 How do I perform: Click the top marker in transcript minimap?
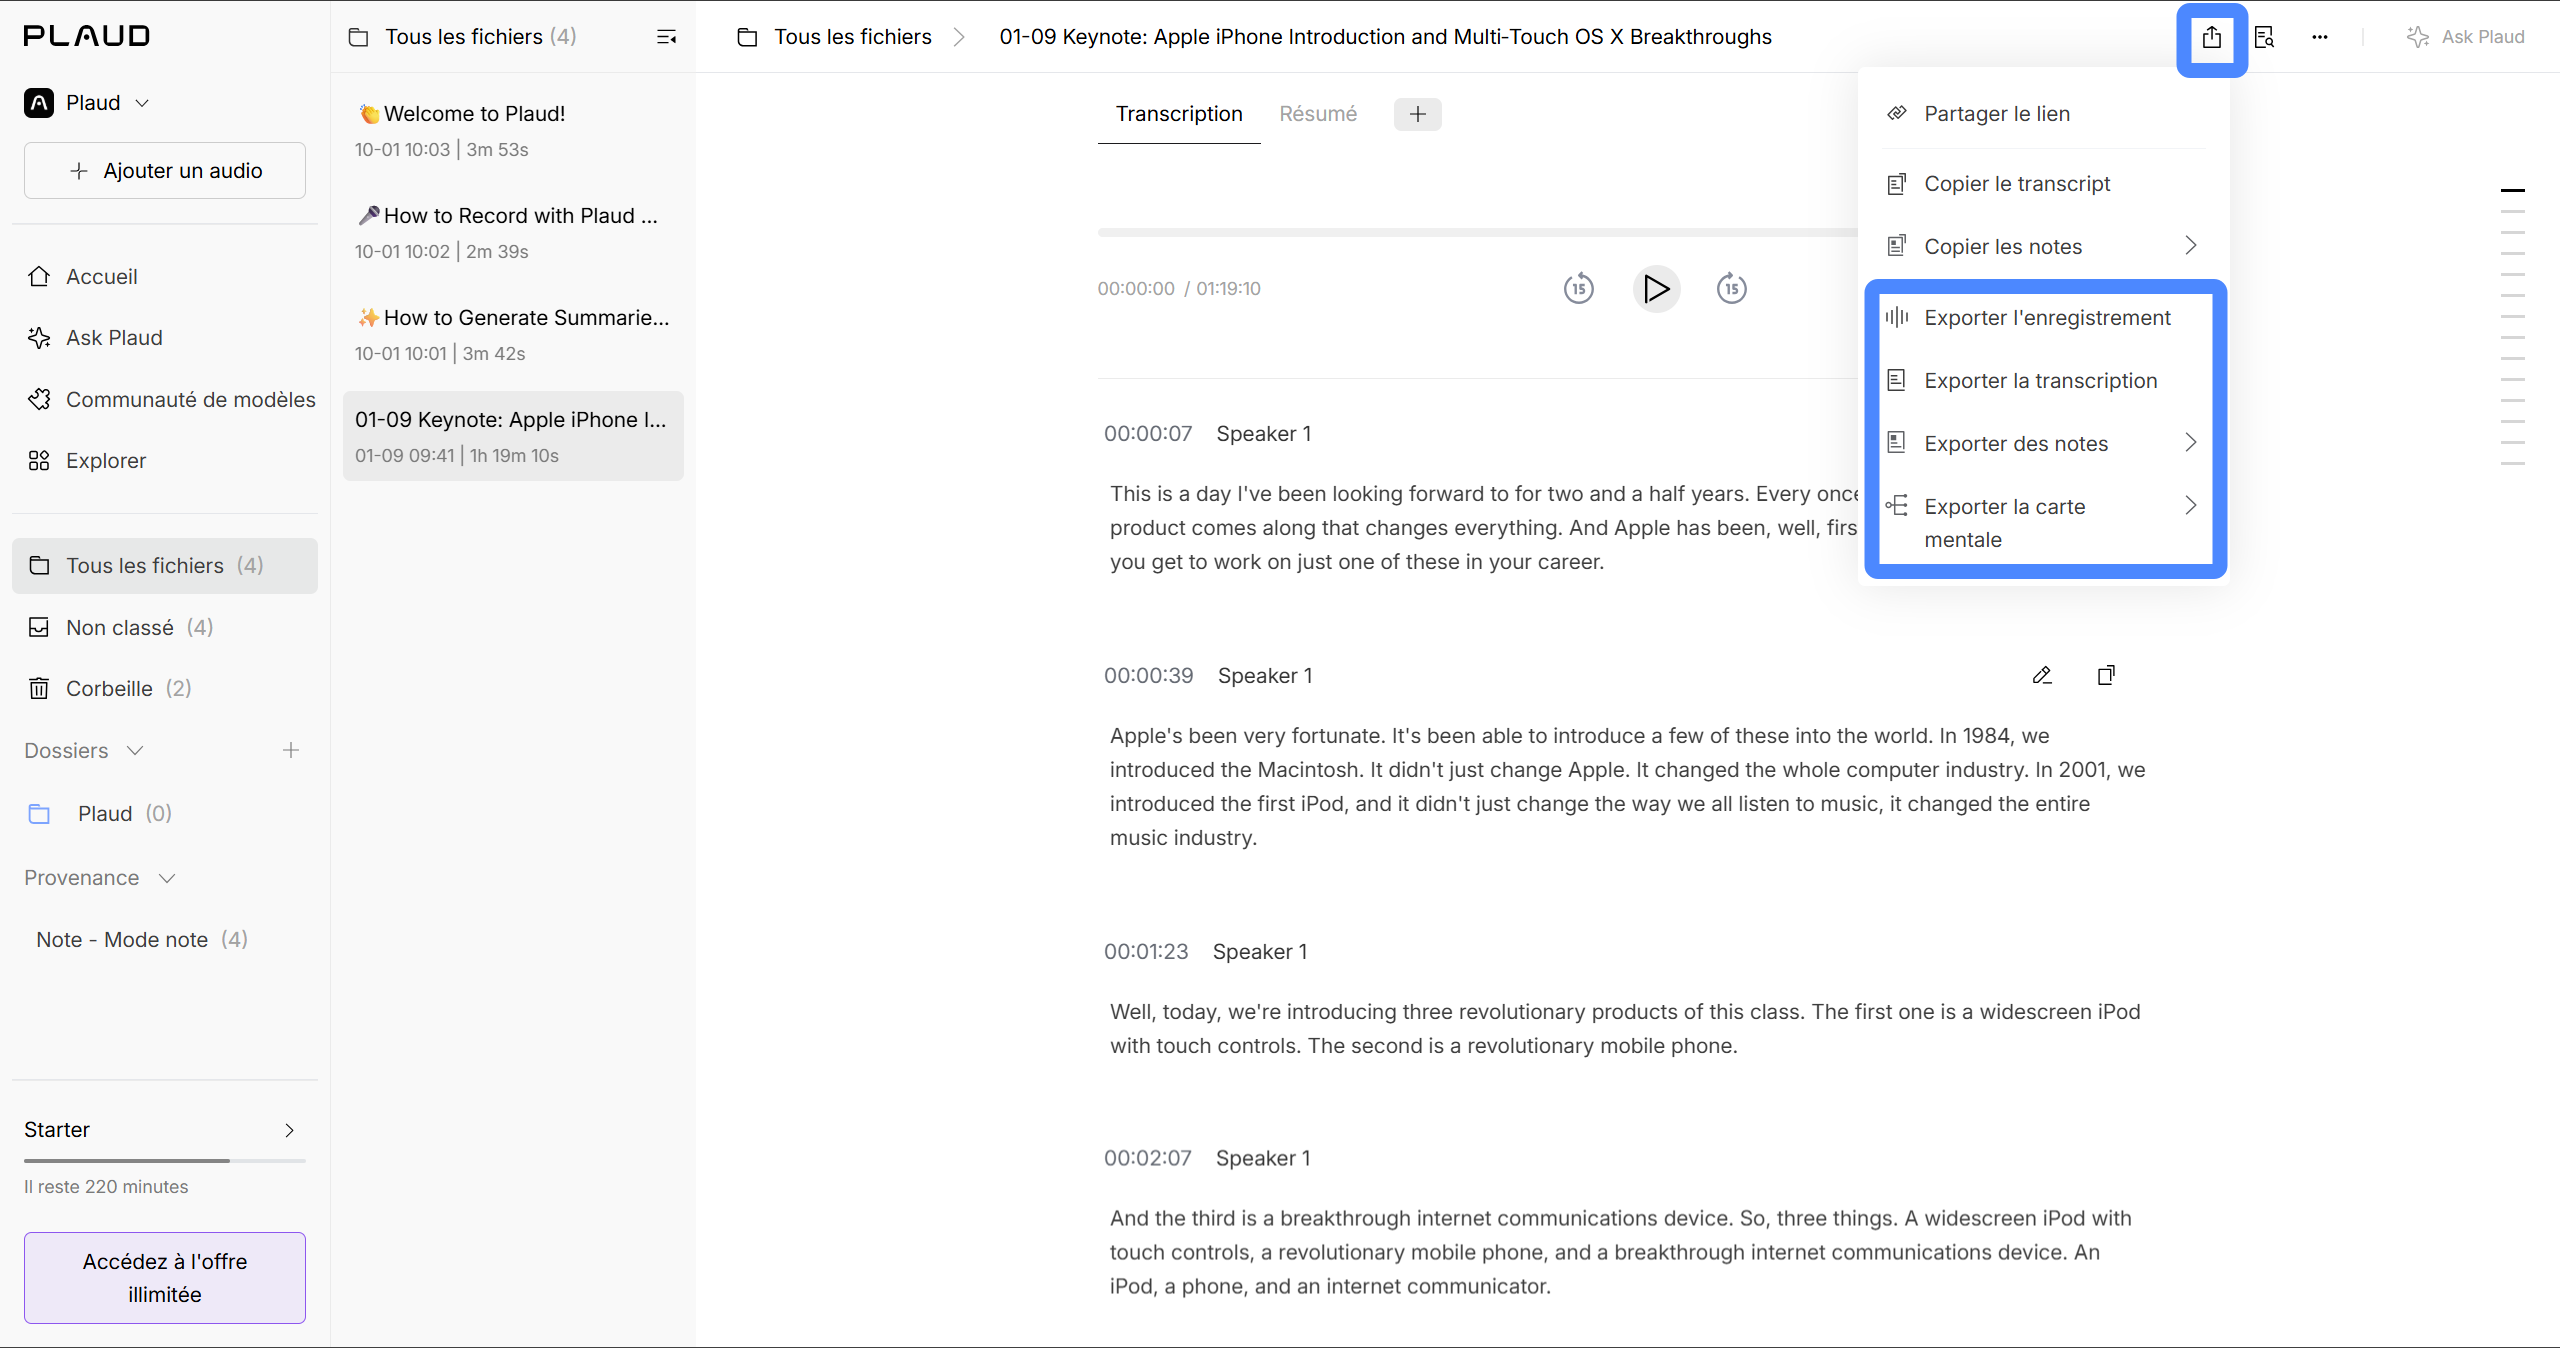tap(2513, 190)
